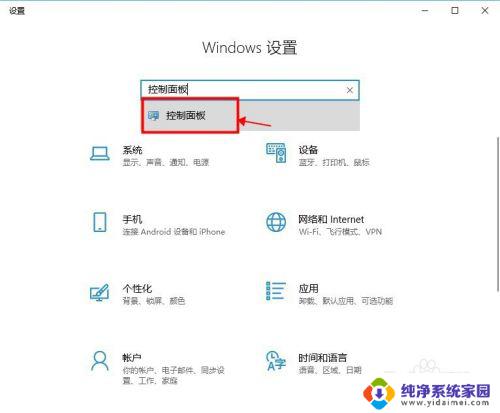This screenshot has height=413, width=500.
Task: Click the 背景、锁屏、颜色 description
Action: coord(154,301)
